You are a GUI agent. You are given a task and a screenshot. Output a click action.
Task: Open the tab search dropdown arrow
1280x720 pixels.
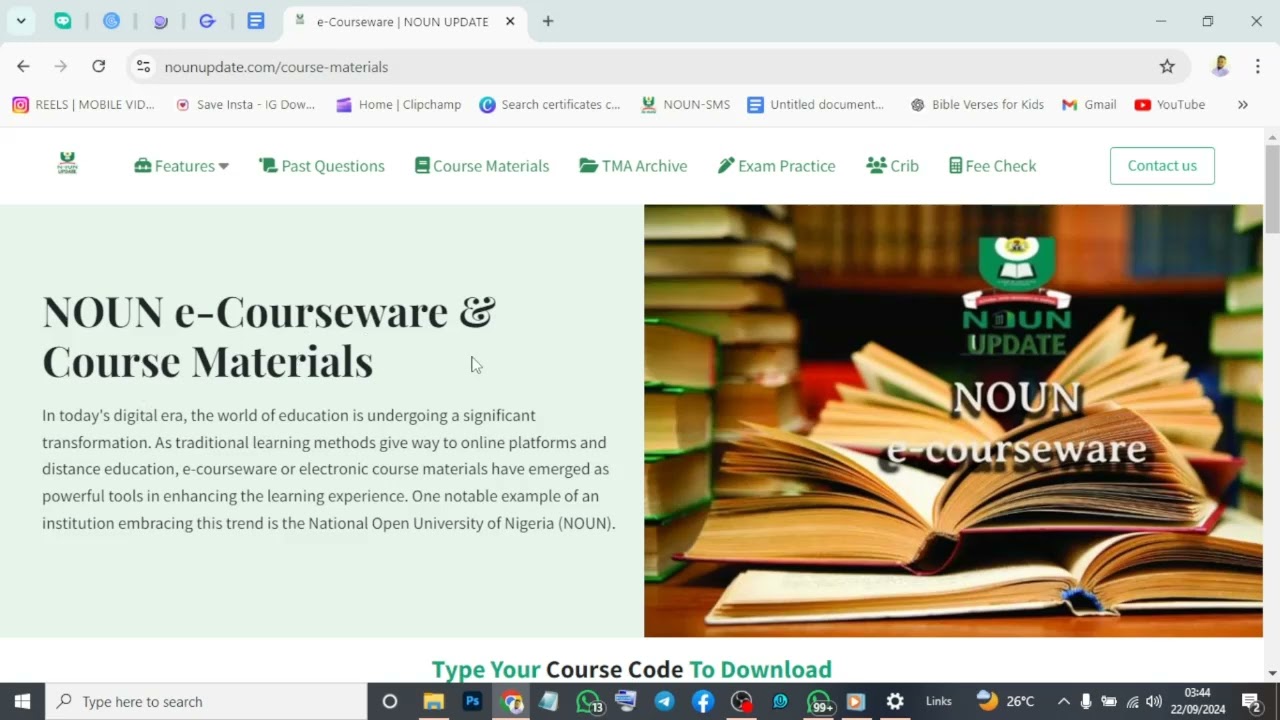coord(20,21)
